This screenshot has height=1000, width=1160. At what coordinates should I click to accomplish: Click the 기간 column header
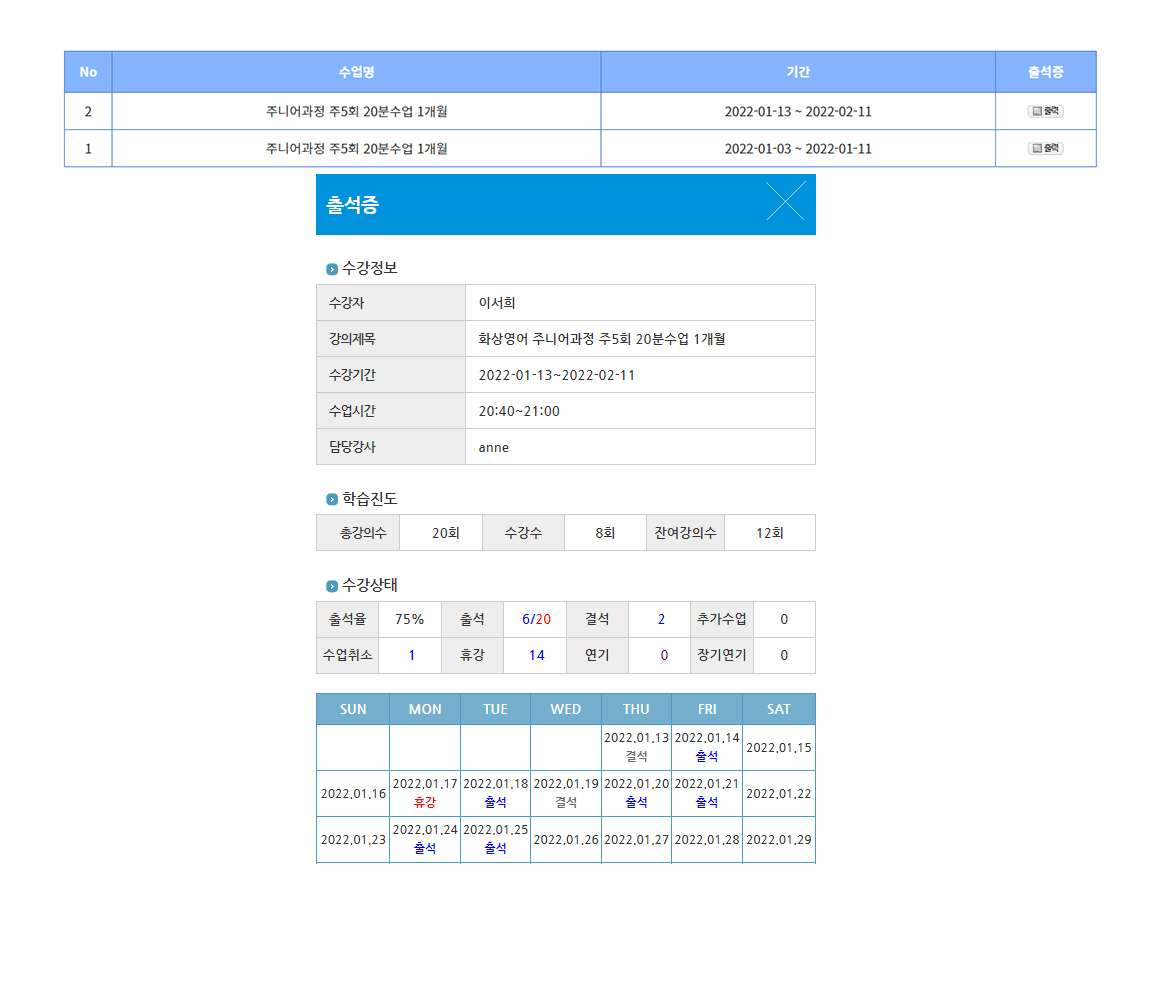pyautogui.click(x=797, y=72)
